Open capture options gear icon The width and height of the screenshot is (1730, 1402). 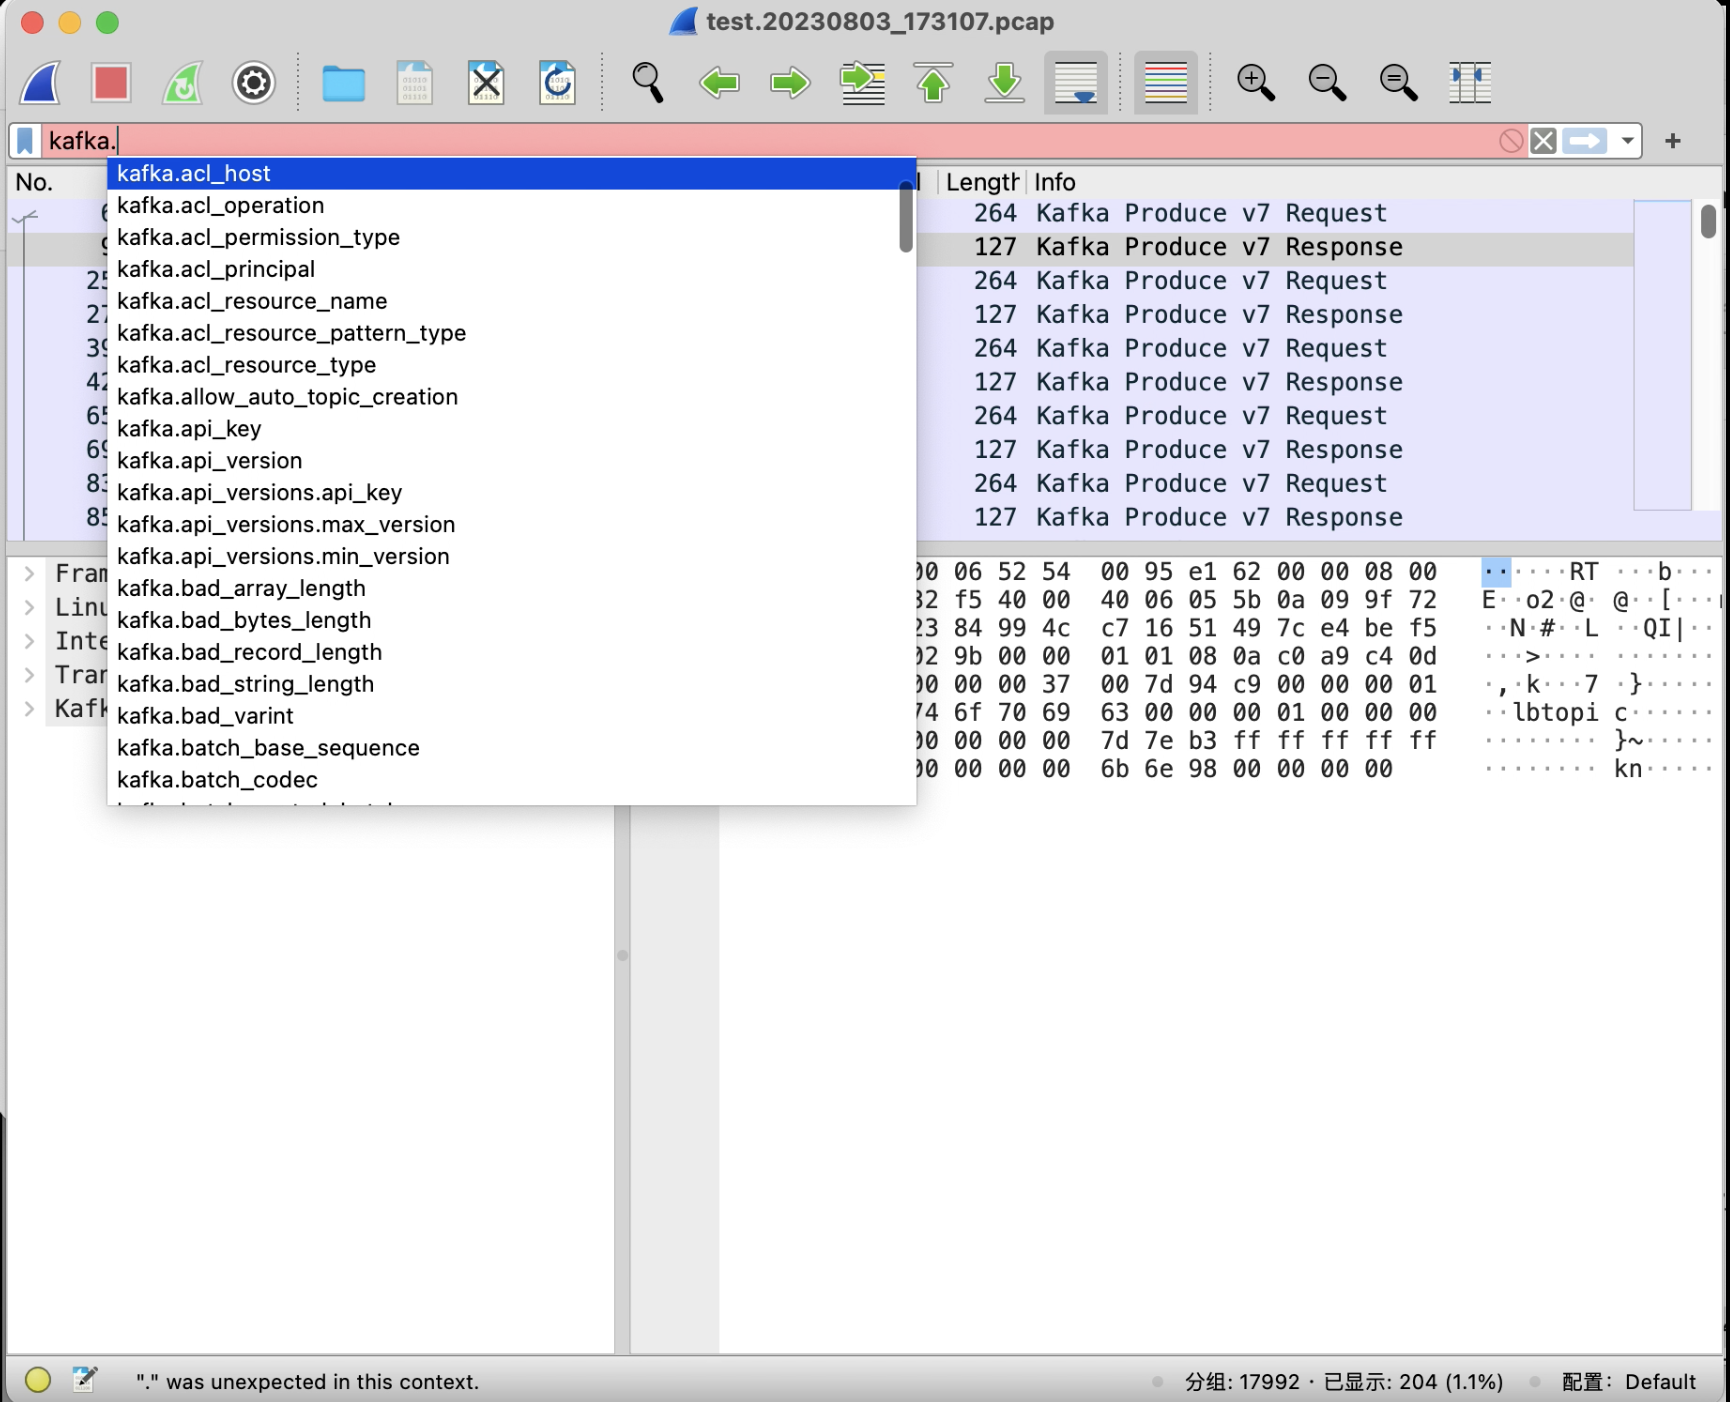[x=254, y=83]
